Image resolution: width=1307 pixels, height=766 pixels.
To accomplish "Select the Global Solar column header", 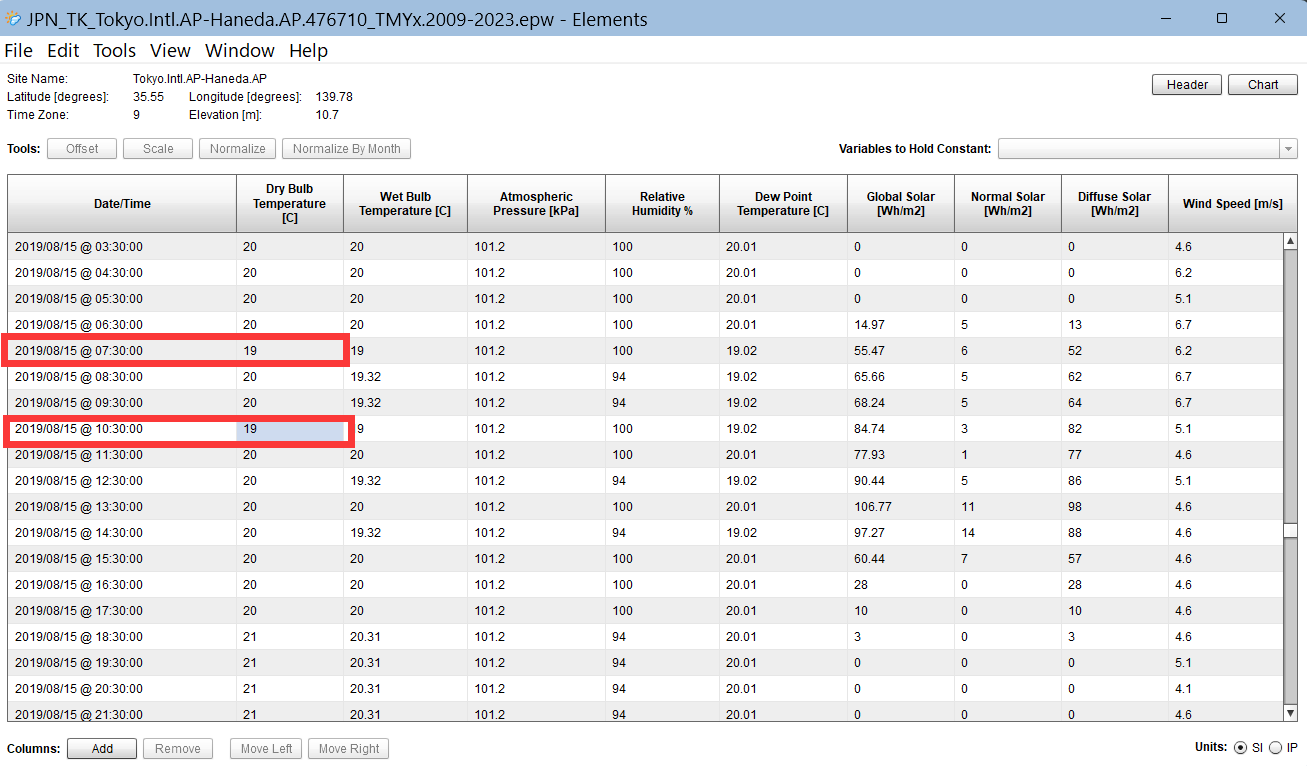I will pyautogui.click(x=901, y=204).
